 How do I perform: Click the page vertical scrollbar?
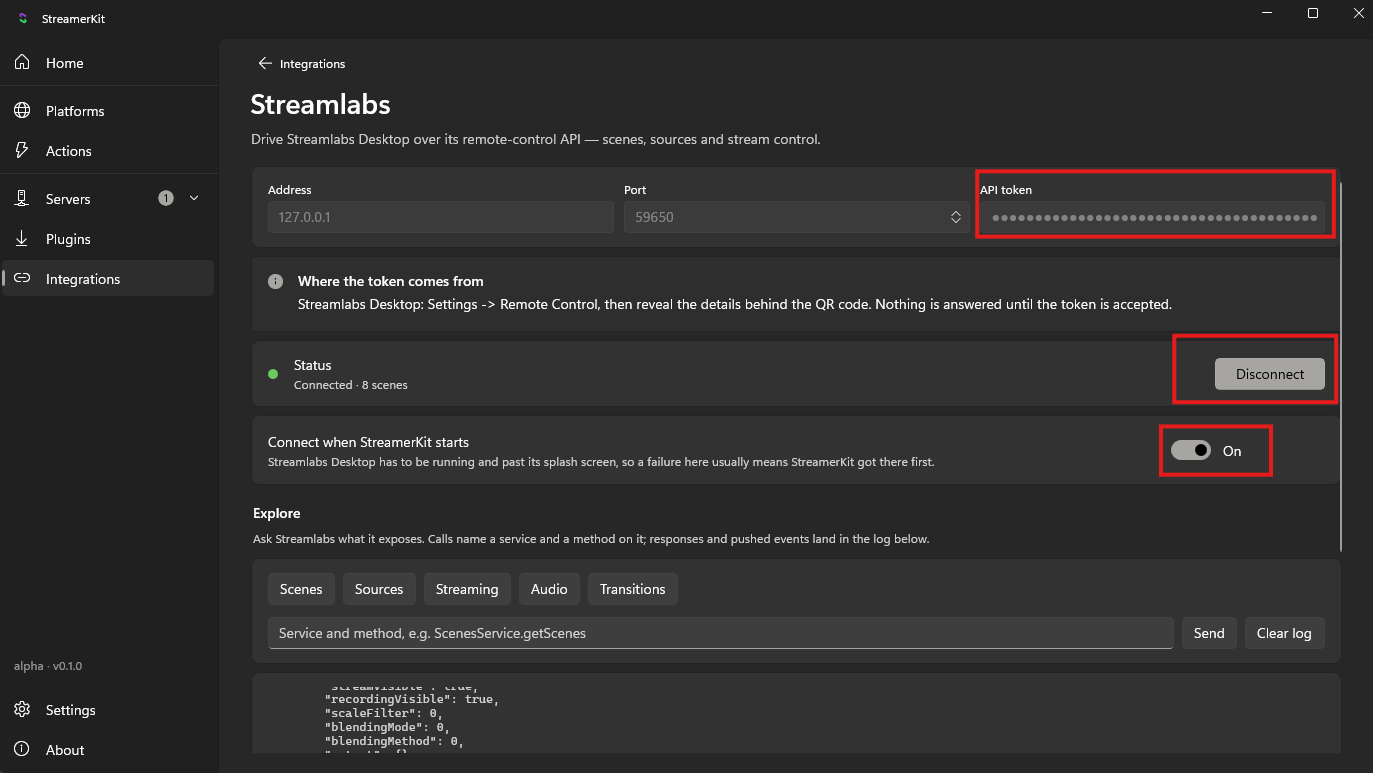(1341, 365)
